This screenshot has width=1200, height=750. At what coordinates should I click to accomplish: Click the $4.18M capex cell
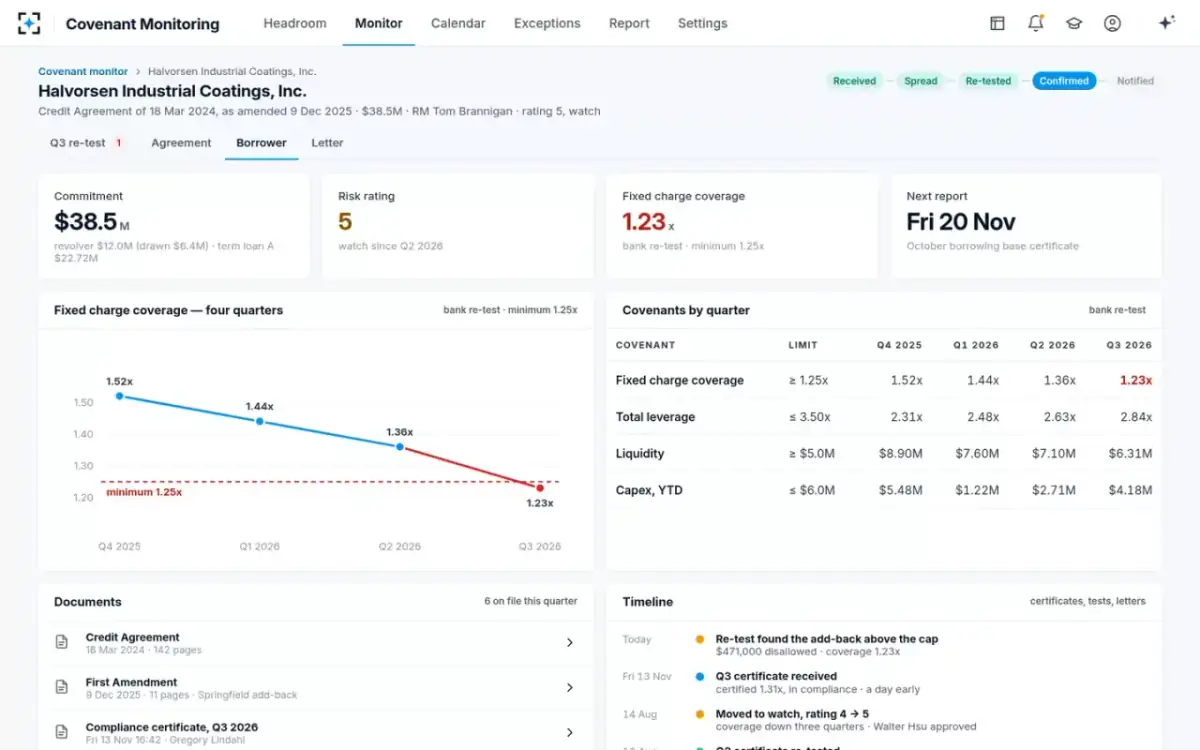click(x=1130, y=490)
